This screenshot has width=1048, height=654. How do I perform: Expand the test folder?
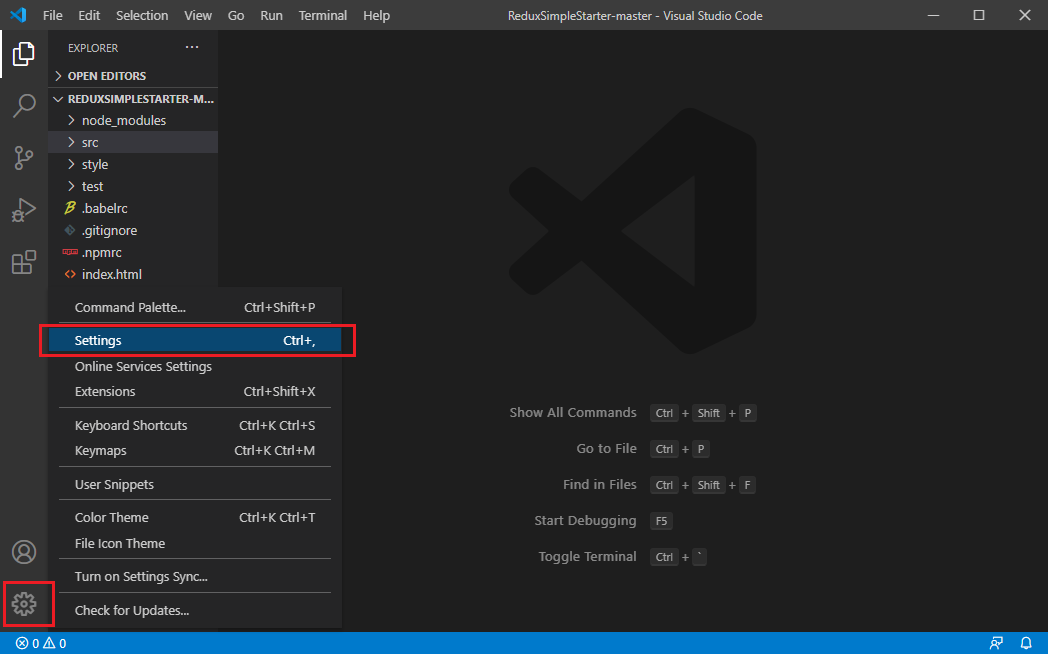pyautogui.click(x=133, y=186)
